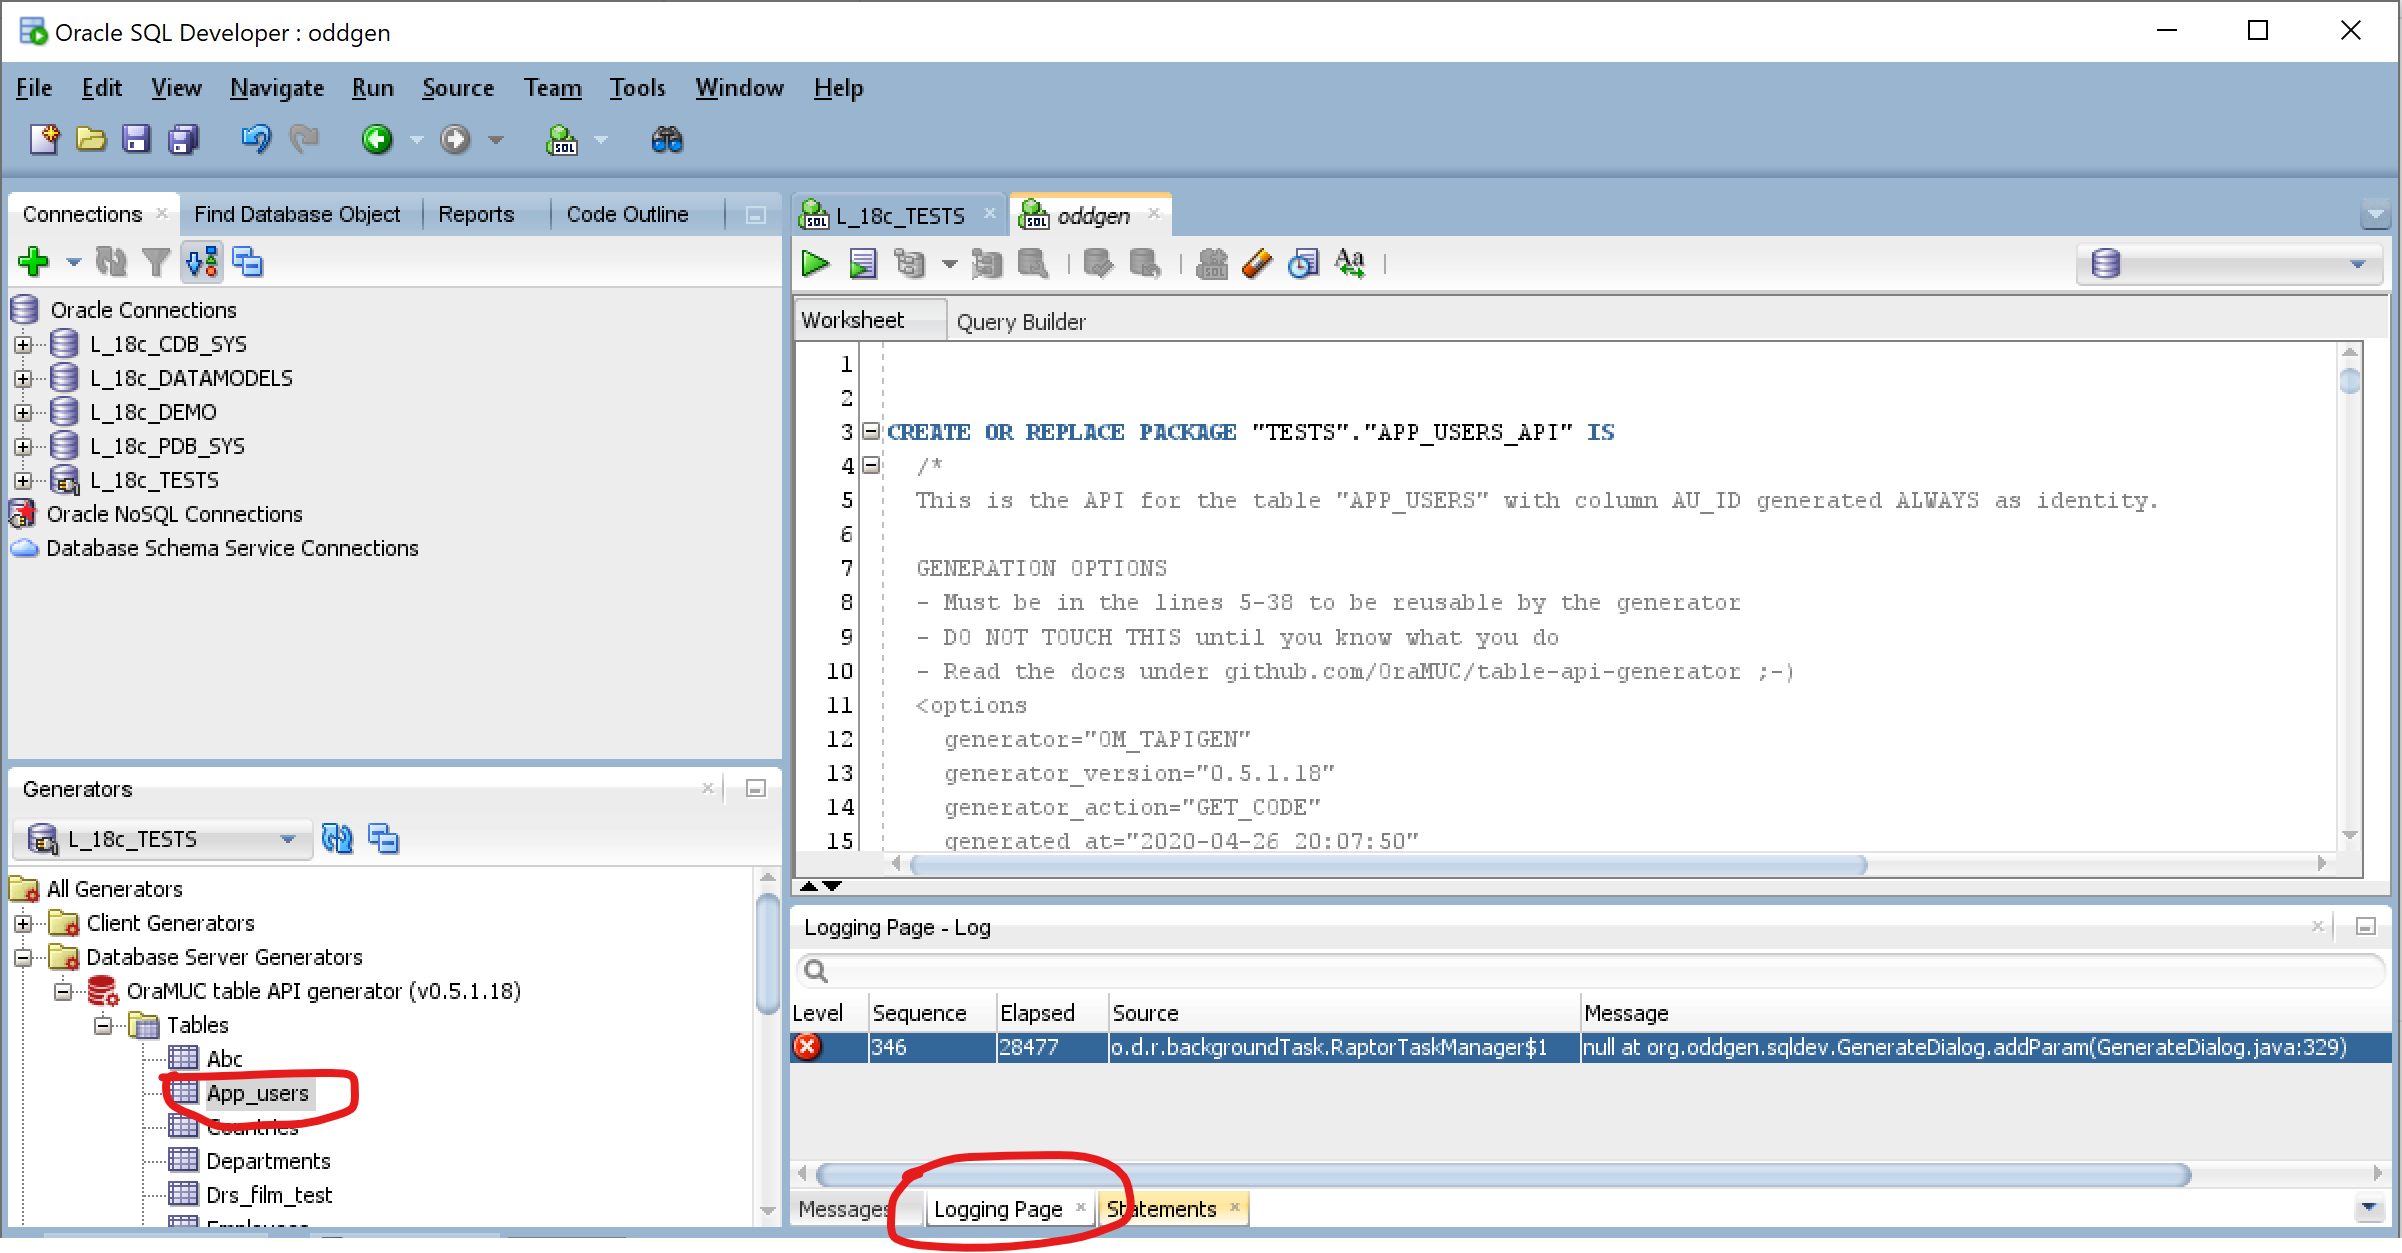This screenshot has width=2402, height=1253.
Task: Expand the L_18c_DEMO connection node
Action: [x=23, y=412]
